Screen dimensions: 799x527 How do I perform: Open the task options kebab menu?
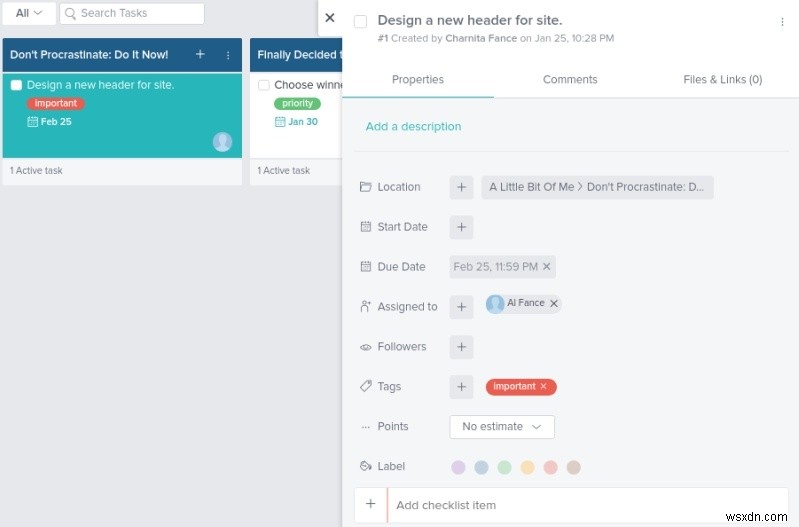coord(782,22)
